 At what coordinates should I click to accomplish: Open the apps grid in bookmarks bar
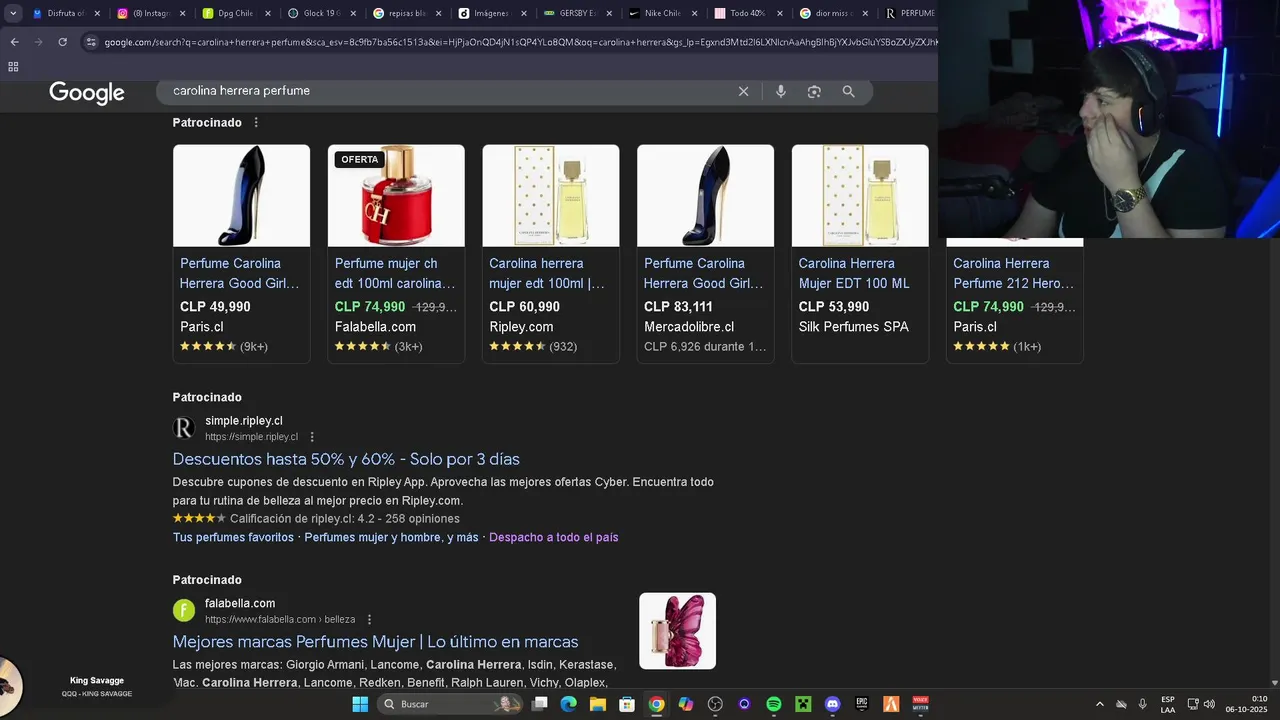pyautogui.click(x=13, y=67)
